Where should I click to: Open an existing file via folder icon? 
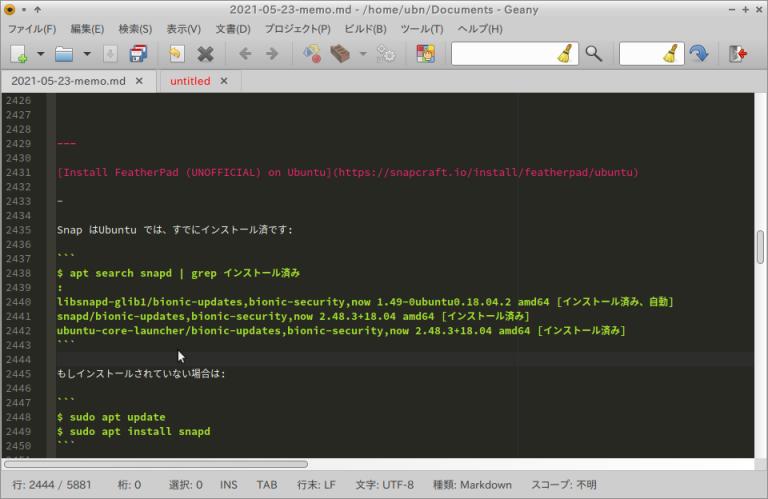pyautogui.click(x=64, y=54)
